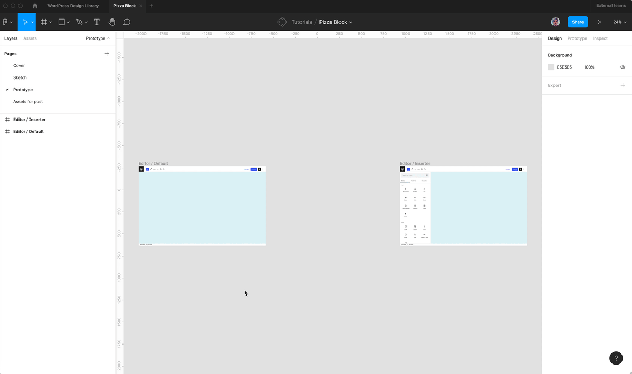
Task: Switch to the Inspect tab
Action: [x=600, y=38]
